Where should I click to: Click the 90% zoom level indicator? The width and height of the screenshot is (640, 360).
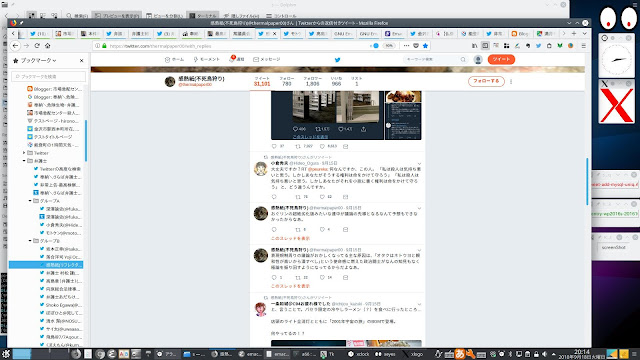(389, 46)
